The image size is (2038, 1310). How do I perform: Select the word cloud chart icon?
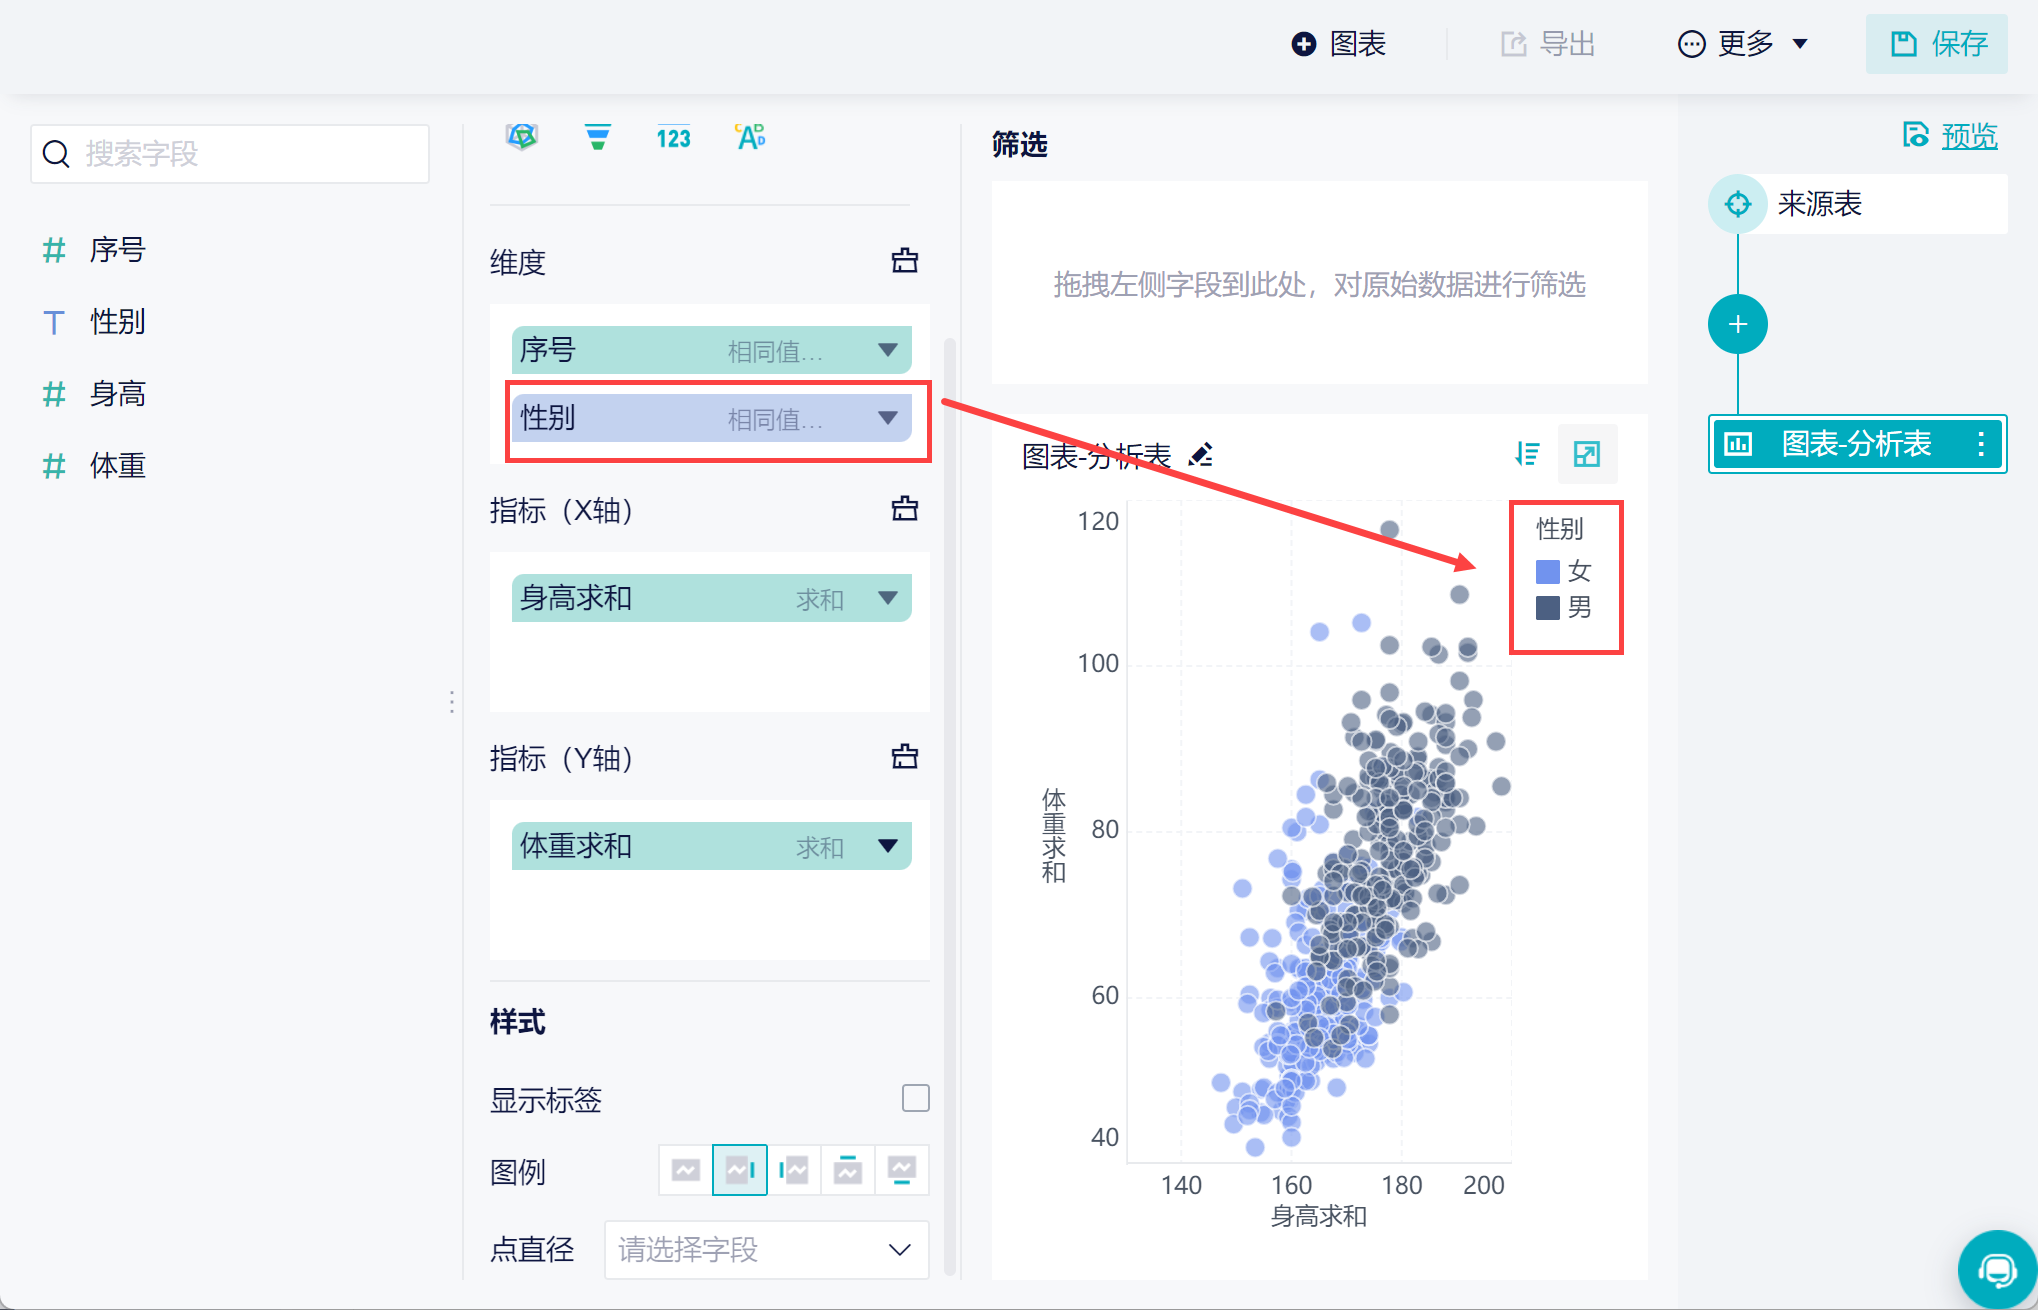750,137
